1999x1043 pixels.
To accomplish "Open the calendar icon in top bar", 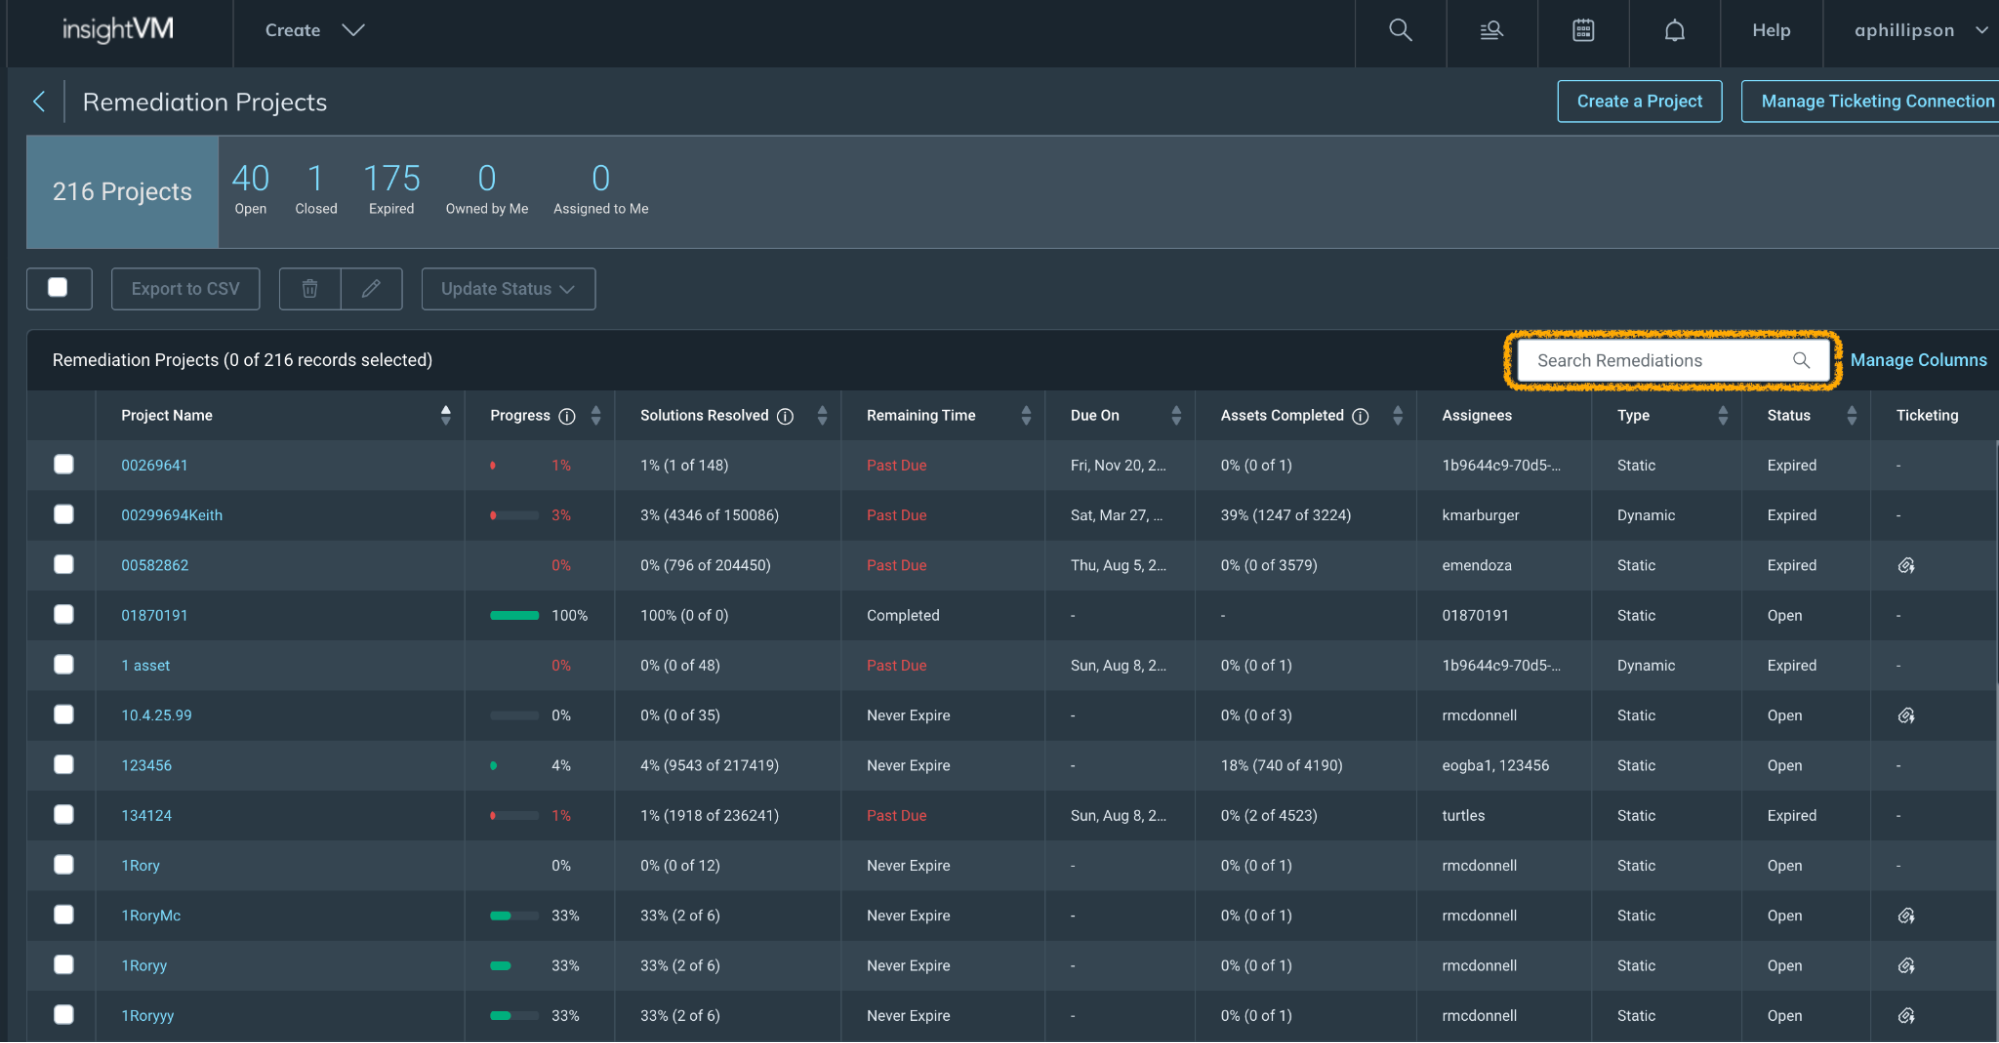I will [1583, 31].
